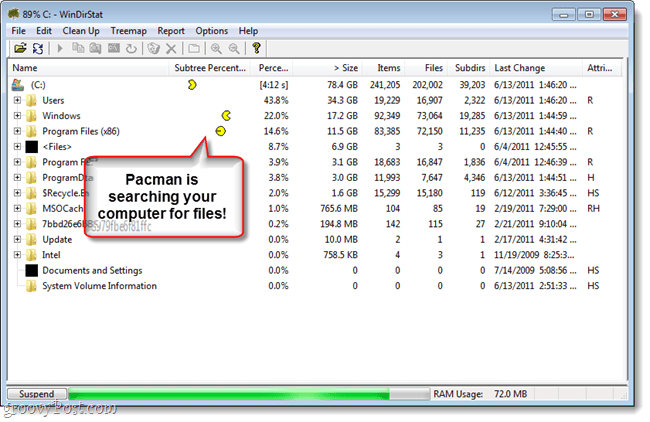
Task: Click the Intel folder icon
Action: (x=32, y=255)
